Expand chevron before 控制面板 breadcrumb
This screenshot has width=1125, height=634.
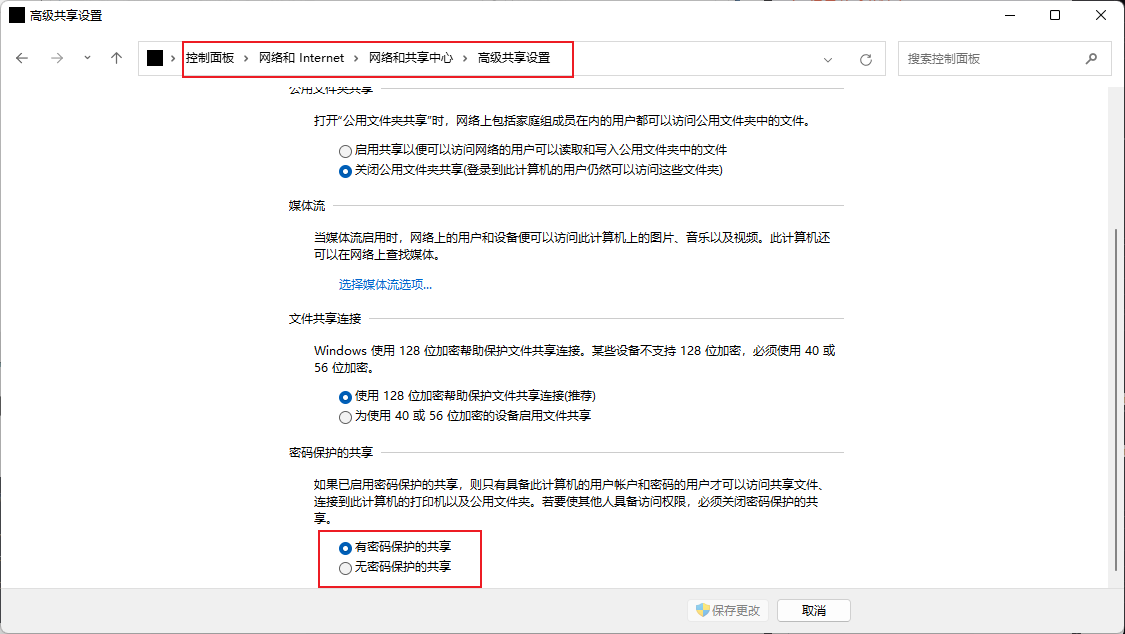coord(173,58)
